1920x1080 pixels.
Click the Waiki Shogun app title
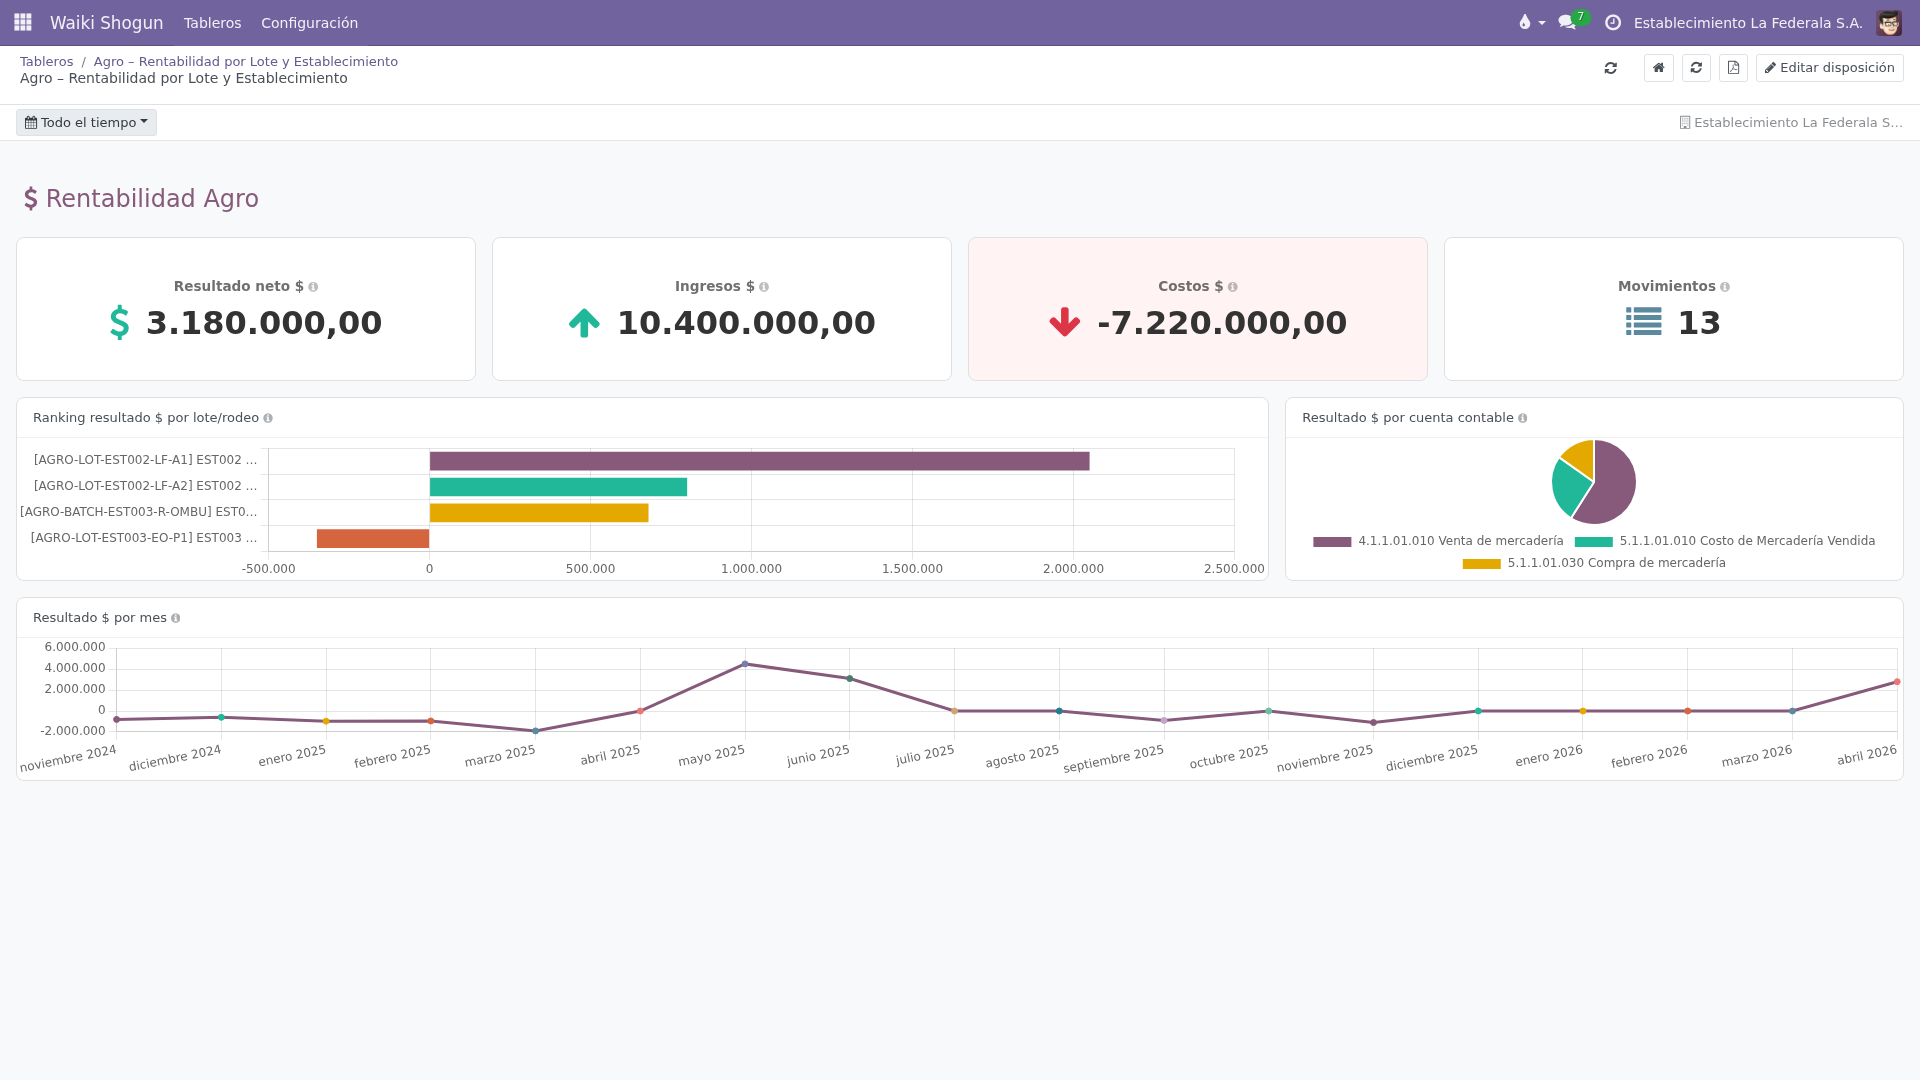pyautogui.click(x=106, y=22)
